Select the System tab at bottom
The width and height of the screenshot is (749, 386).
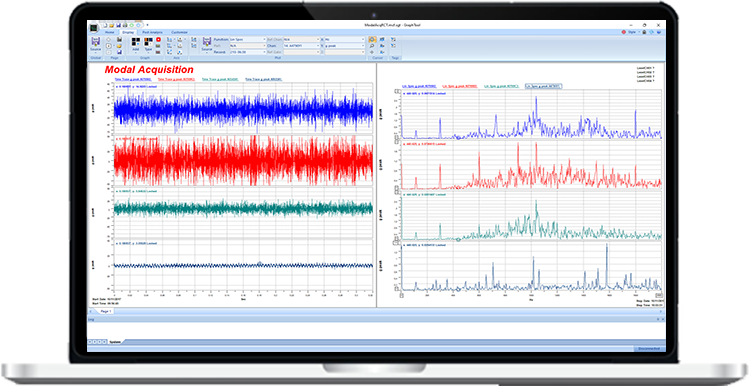[115, 342]
